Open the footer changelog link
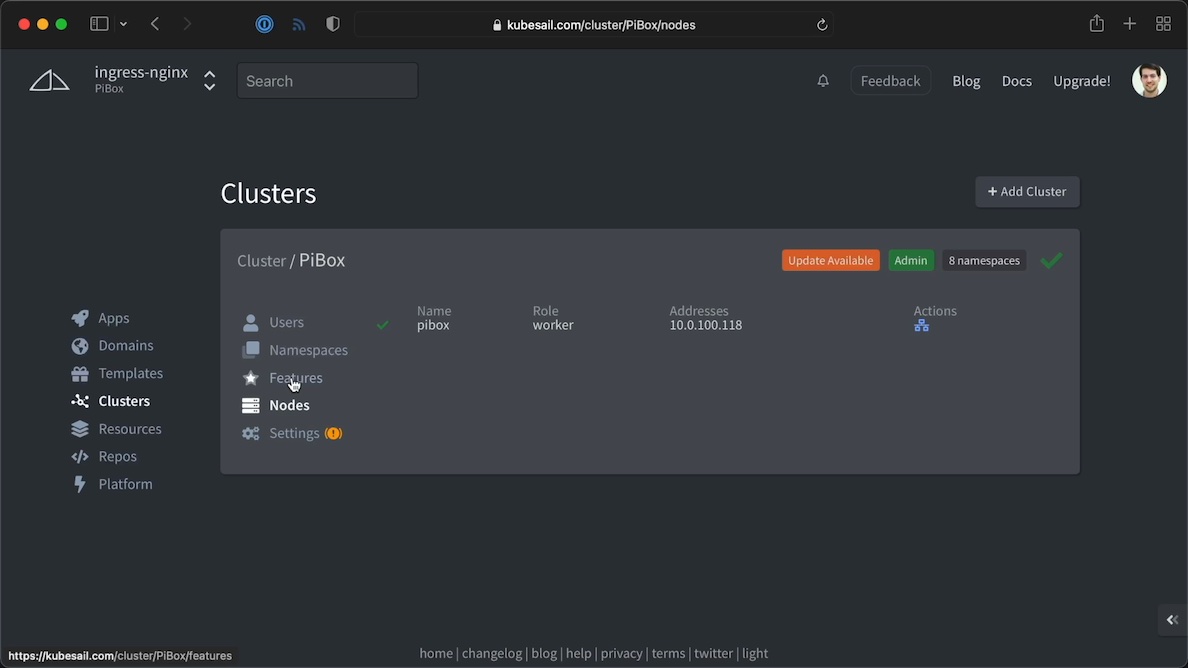 pos(492,653)
